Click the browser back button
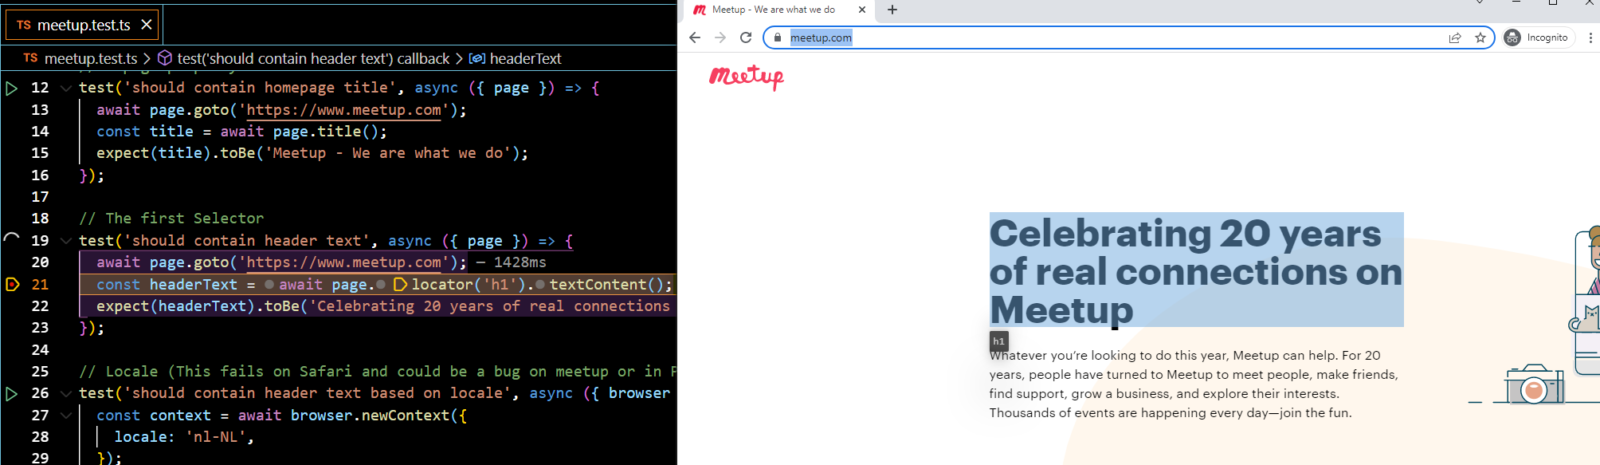This screenshot has width=1600, height=465. pos(695,37)
